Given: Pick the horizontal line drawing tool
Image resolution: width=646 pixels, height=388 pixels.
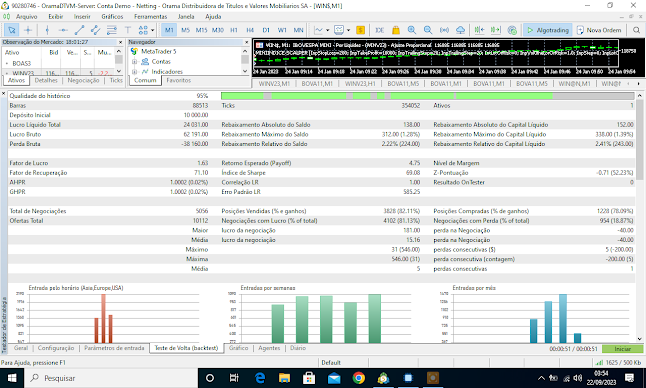Looking at the screenshot, I should click(63, 30).
